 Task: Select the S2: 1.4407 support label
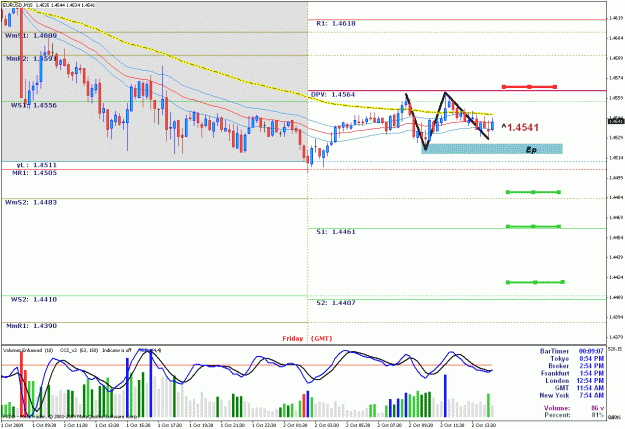click(336, 303)
